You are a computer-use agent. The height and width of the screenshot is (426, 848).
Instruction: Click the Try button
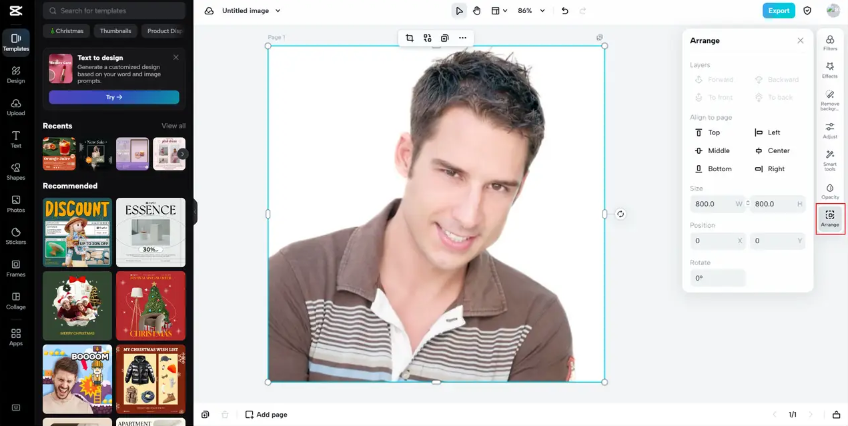[114, 97]
